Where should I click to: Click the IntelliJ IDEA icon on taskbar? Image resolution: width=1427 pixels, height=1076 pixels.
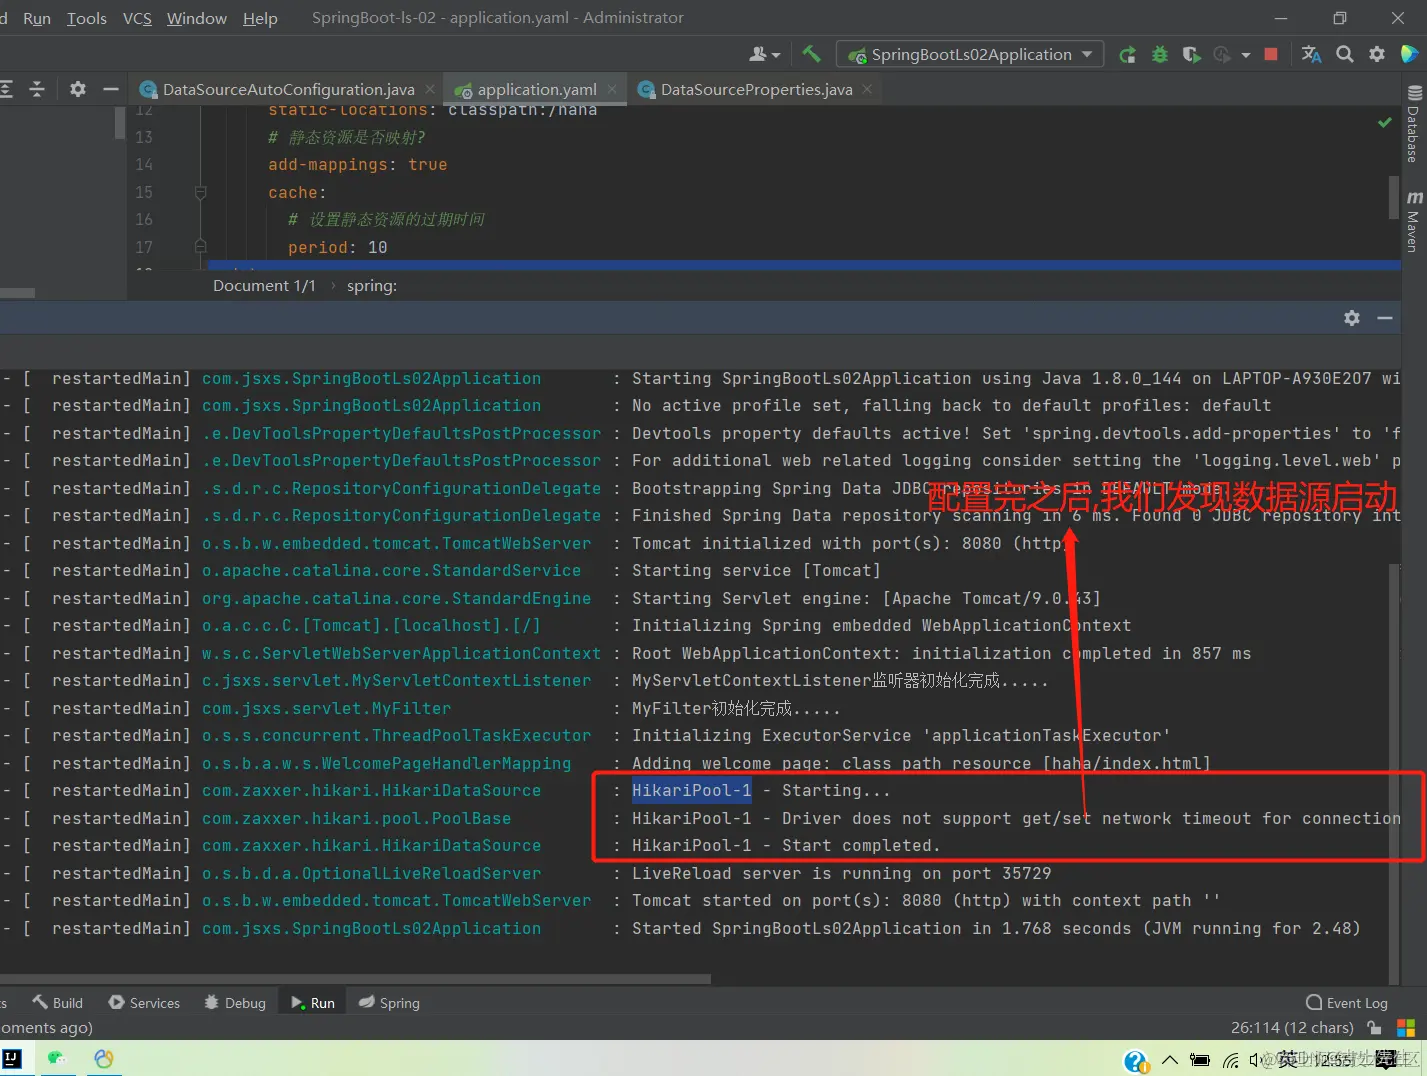point(12,1058)
